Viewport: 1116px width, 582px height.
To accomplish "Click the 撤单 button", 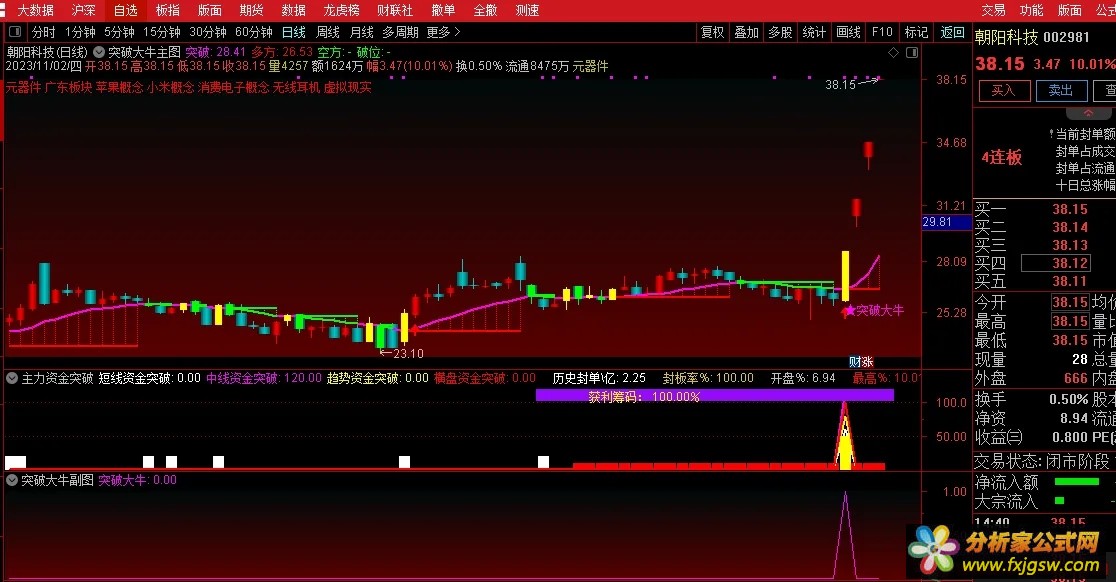I will 443,10.
